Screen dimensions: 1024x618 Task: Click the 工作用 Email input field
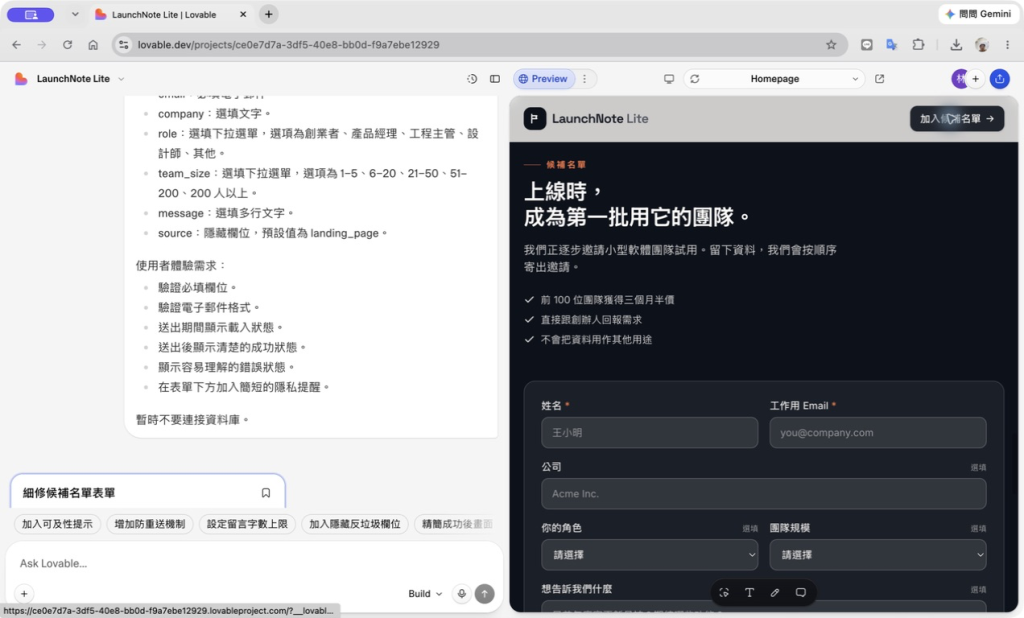pyautogui.click(x=877, y=432)
